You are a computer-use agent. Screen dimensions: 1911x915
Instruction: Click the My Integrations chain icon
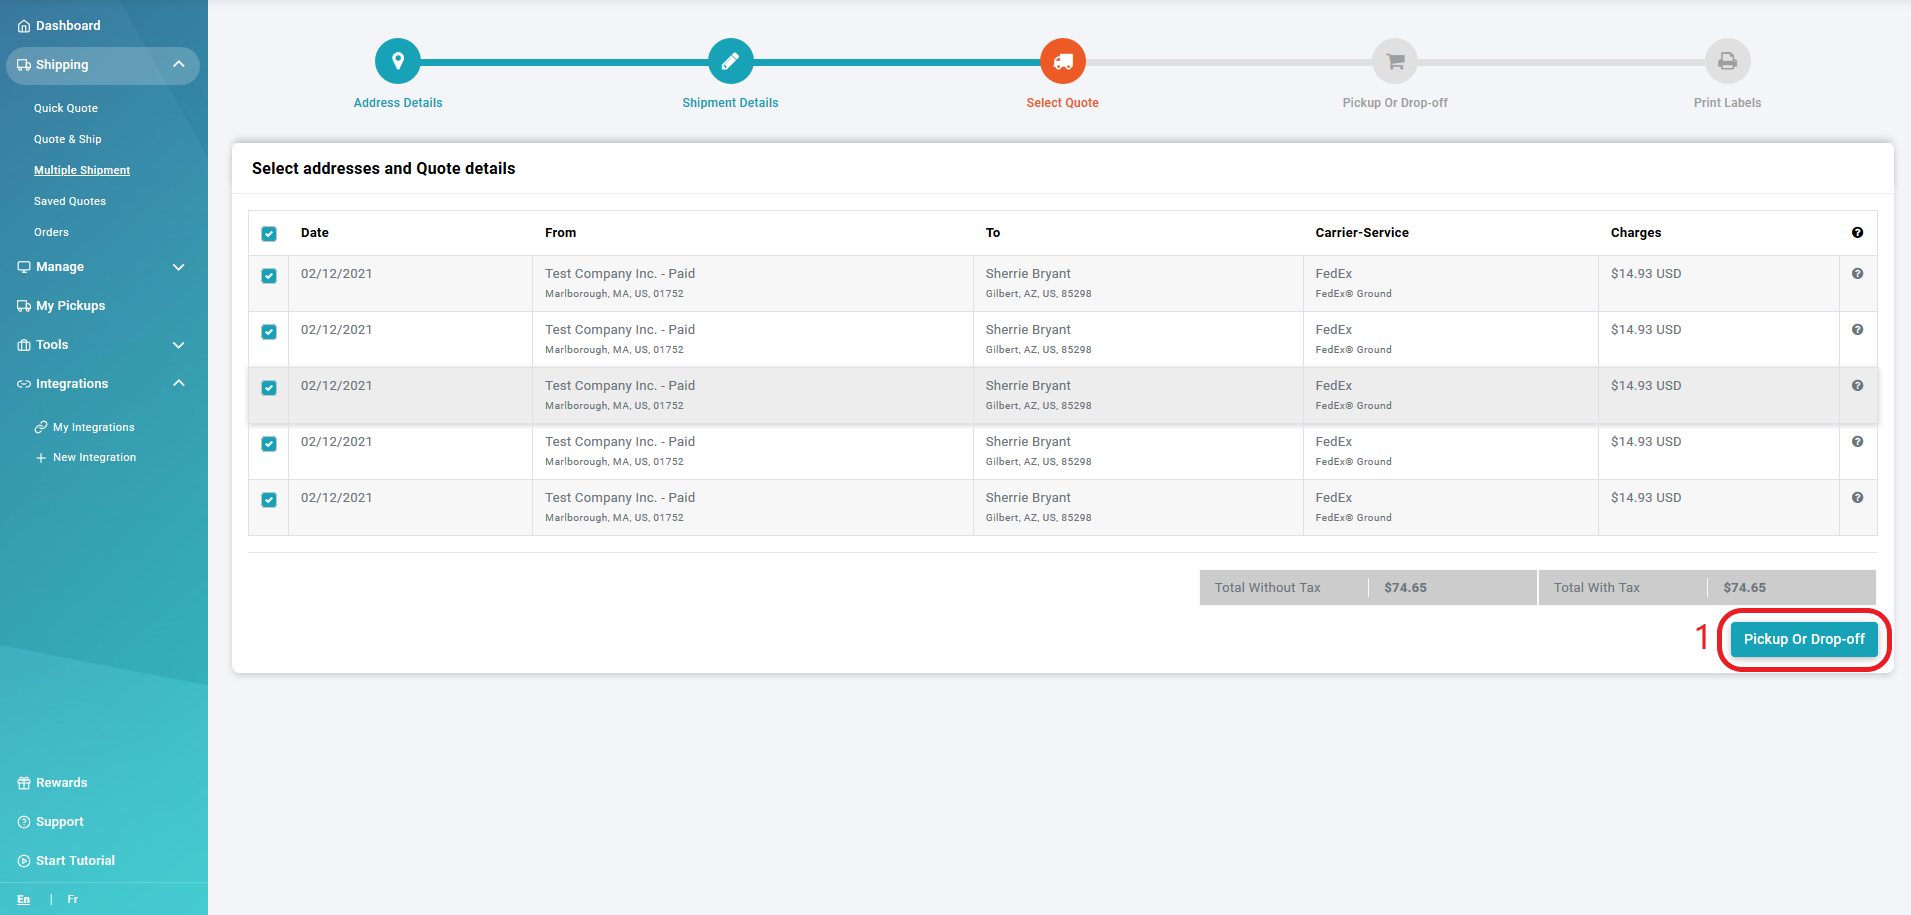tap(41, 427)
